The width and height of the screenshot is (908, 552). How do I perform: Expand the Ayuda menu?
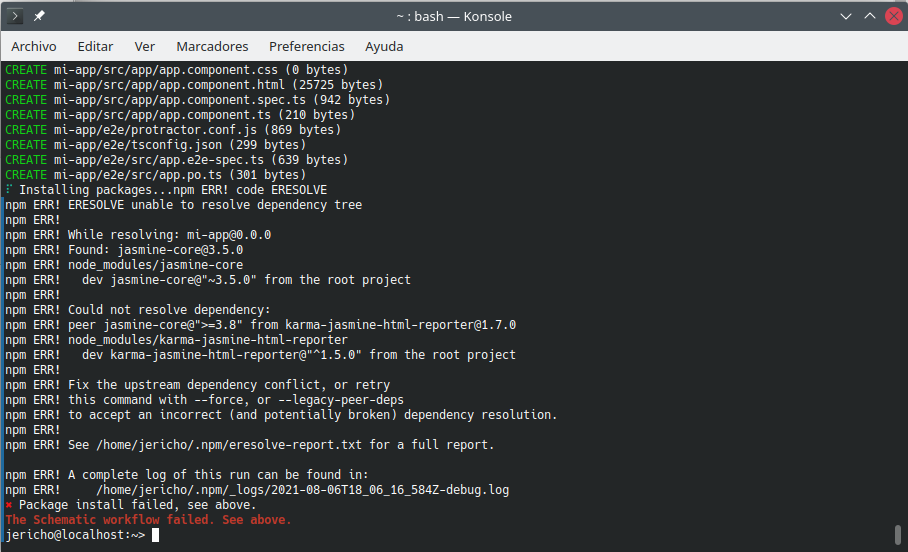point(384,47)
